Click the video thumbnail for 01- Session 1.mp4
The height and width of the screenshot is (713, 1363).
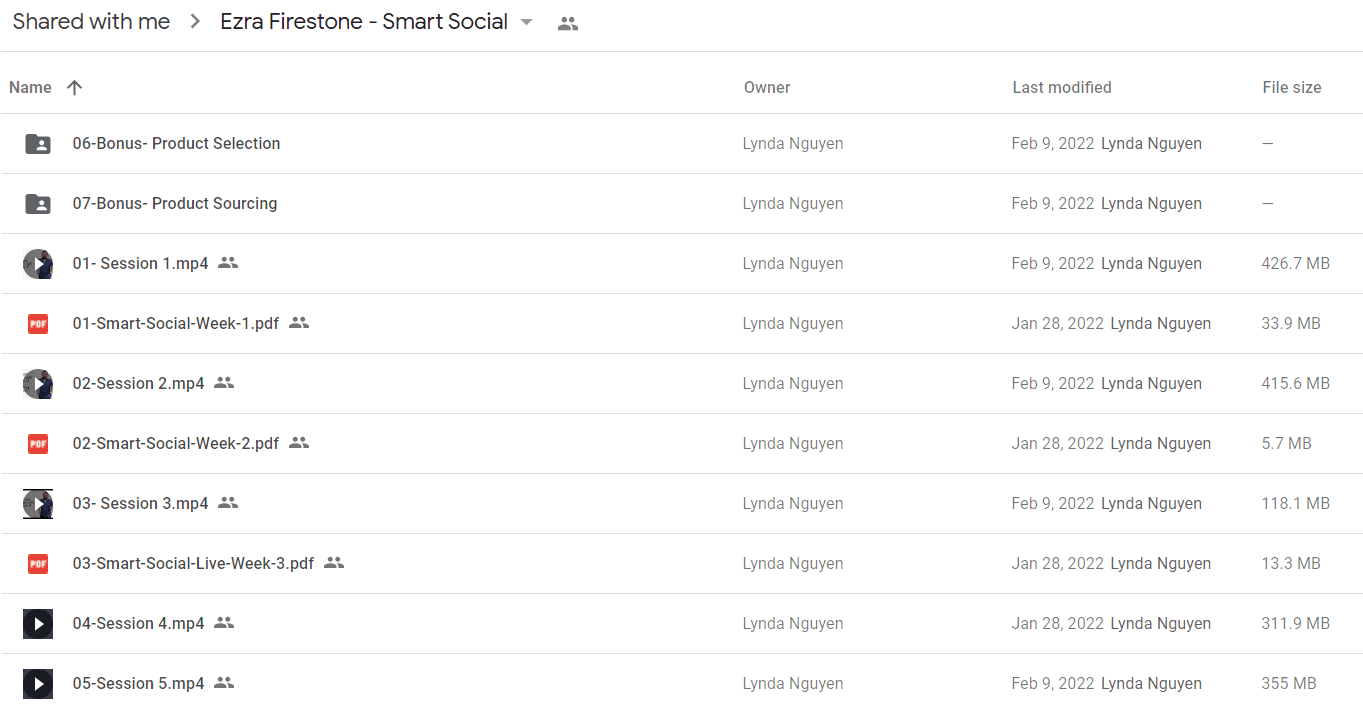(38, 264)
